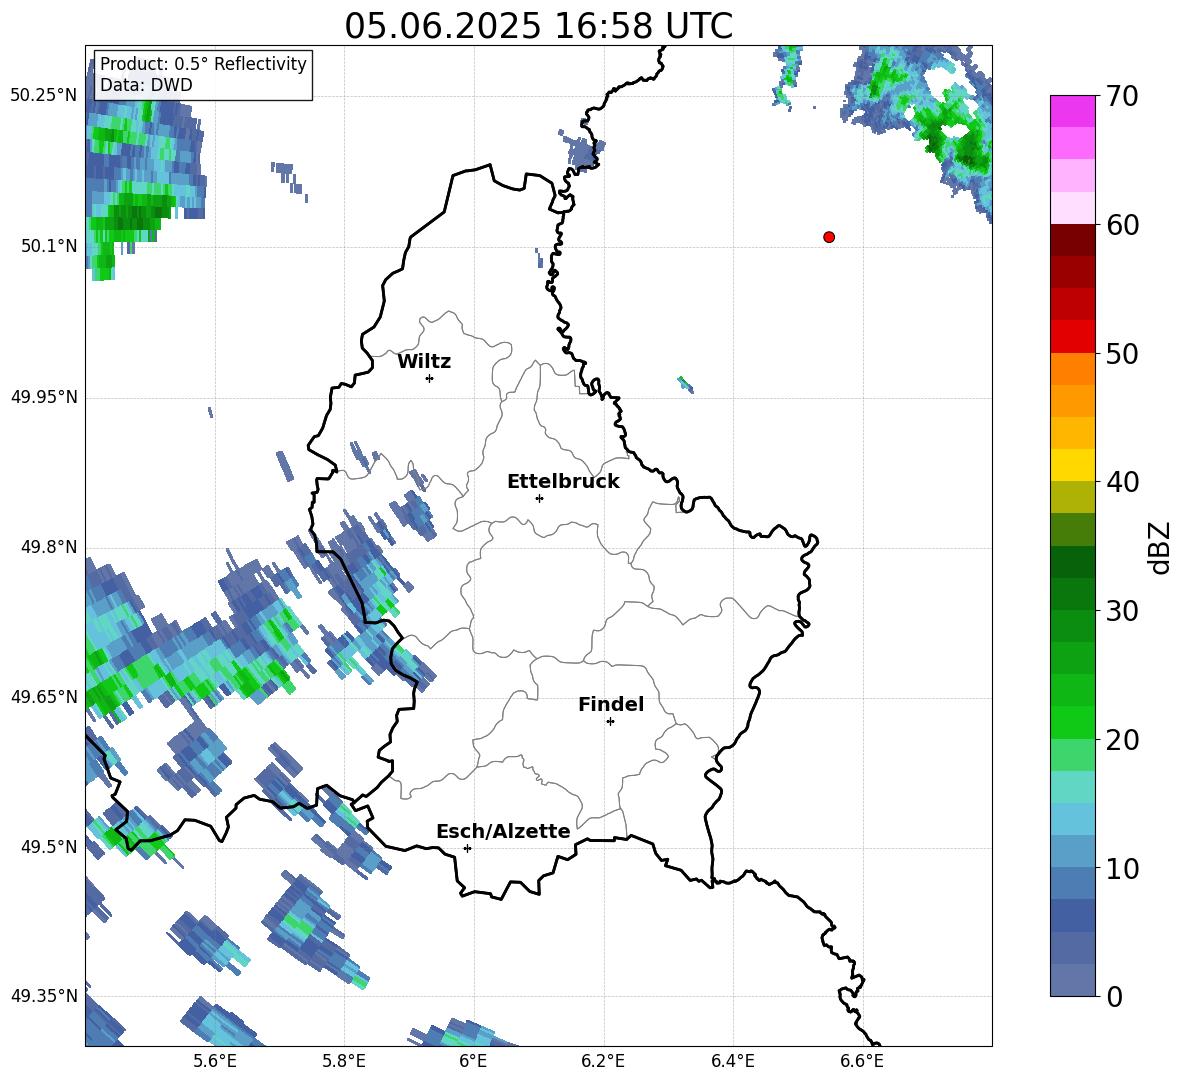Click the Ettelbruck station cross marker
1184x1081 pixels.
pyautogui.click(x=539, y=498)
